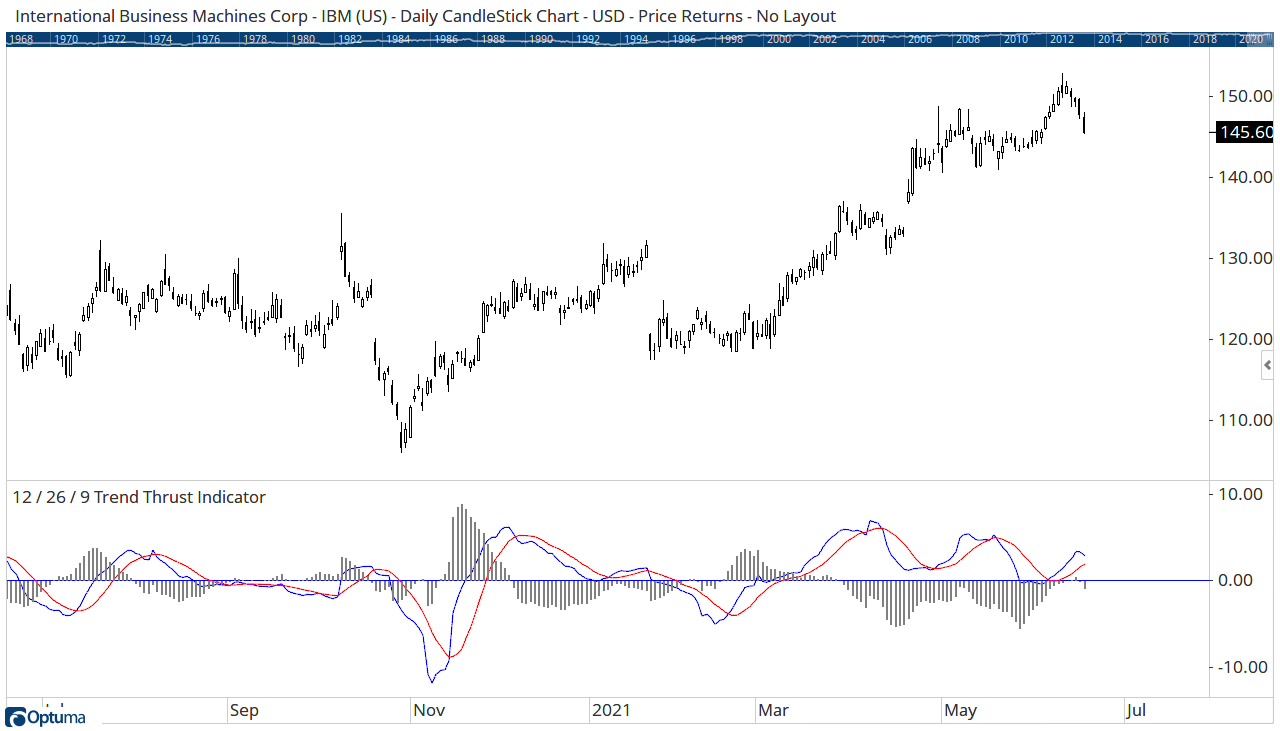
Task: Click the 150.00 price axis label
Action: pyautogui.click(x=1244, y=96)
